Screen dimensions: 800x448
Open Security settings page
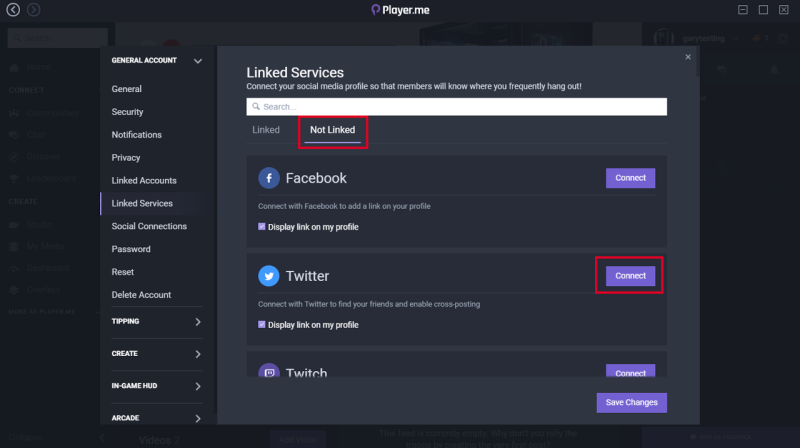tap(128, 112)
